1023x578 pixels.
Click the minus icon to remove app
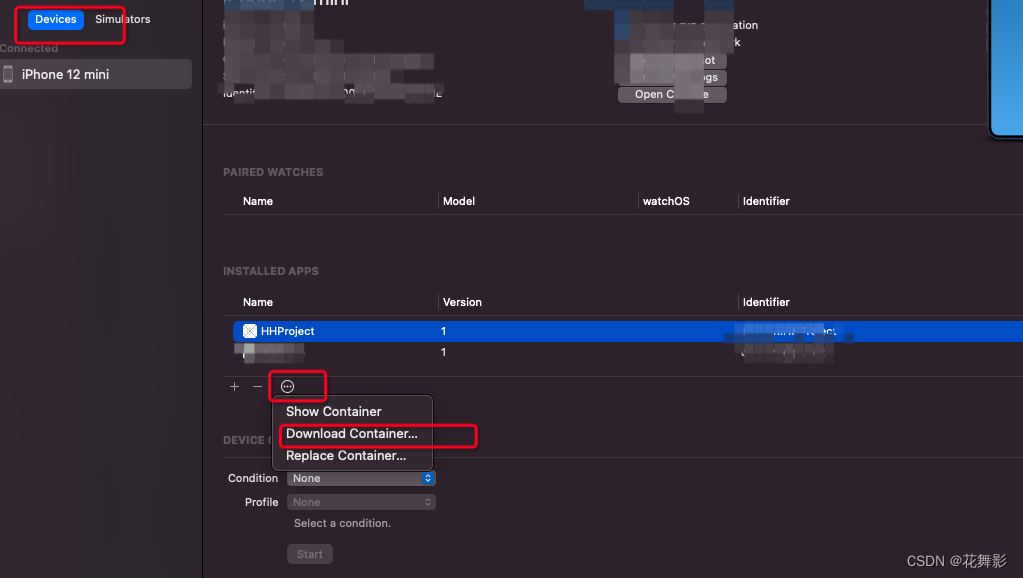coord(258,386)
